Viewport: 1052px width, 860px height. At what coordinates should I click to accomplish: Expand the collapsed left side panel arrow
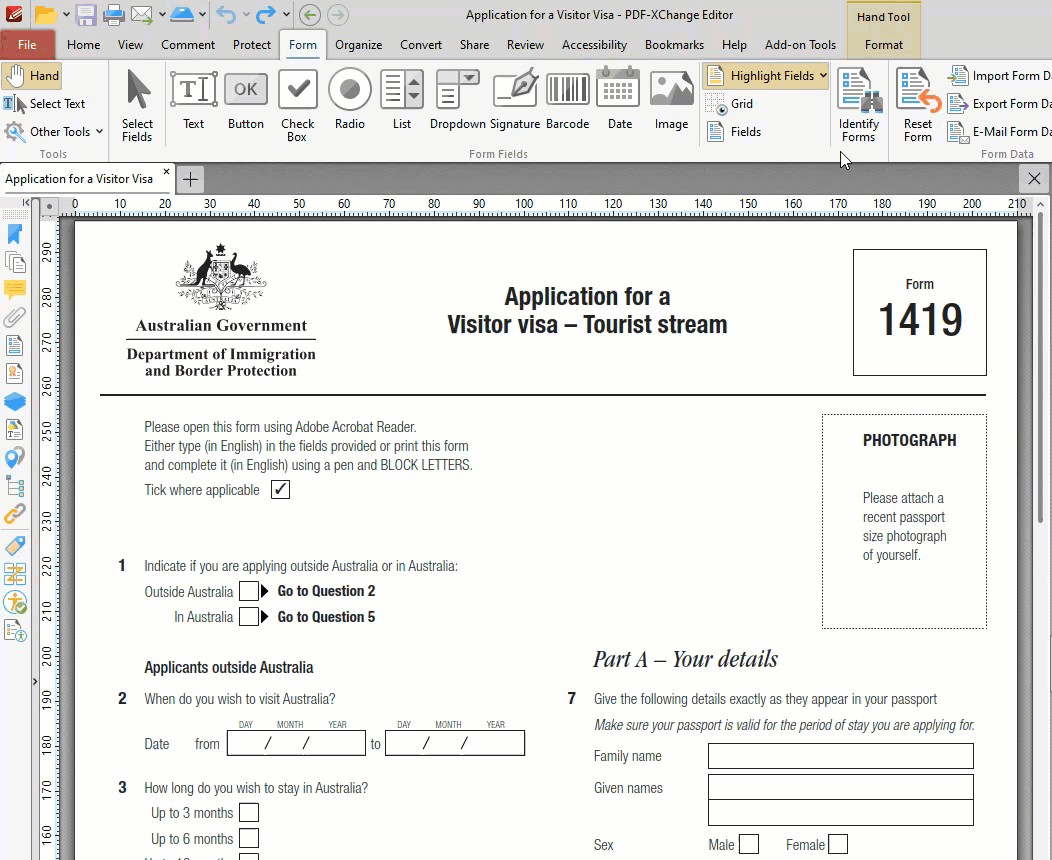click(x=35, y=682)
